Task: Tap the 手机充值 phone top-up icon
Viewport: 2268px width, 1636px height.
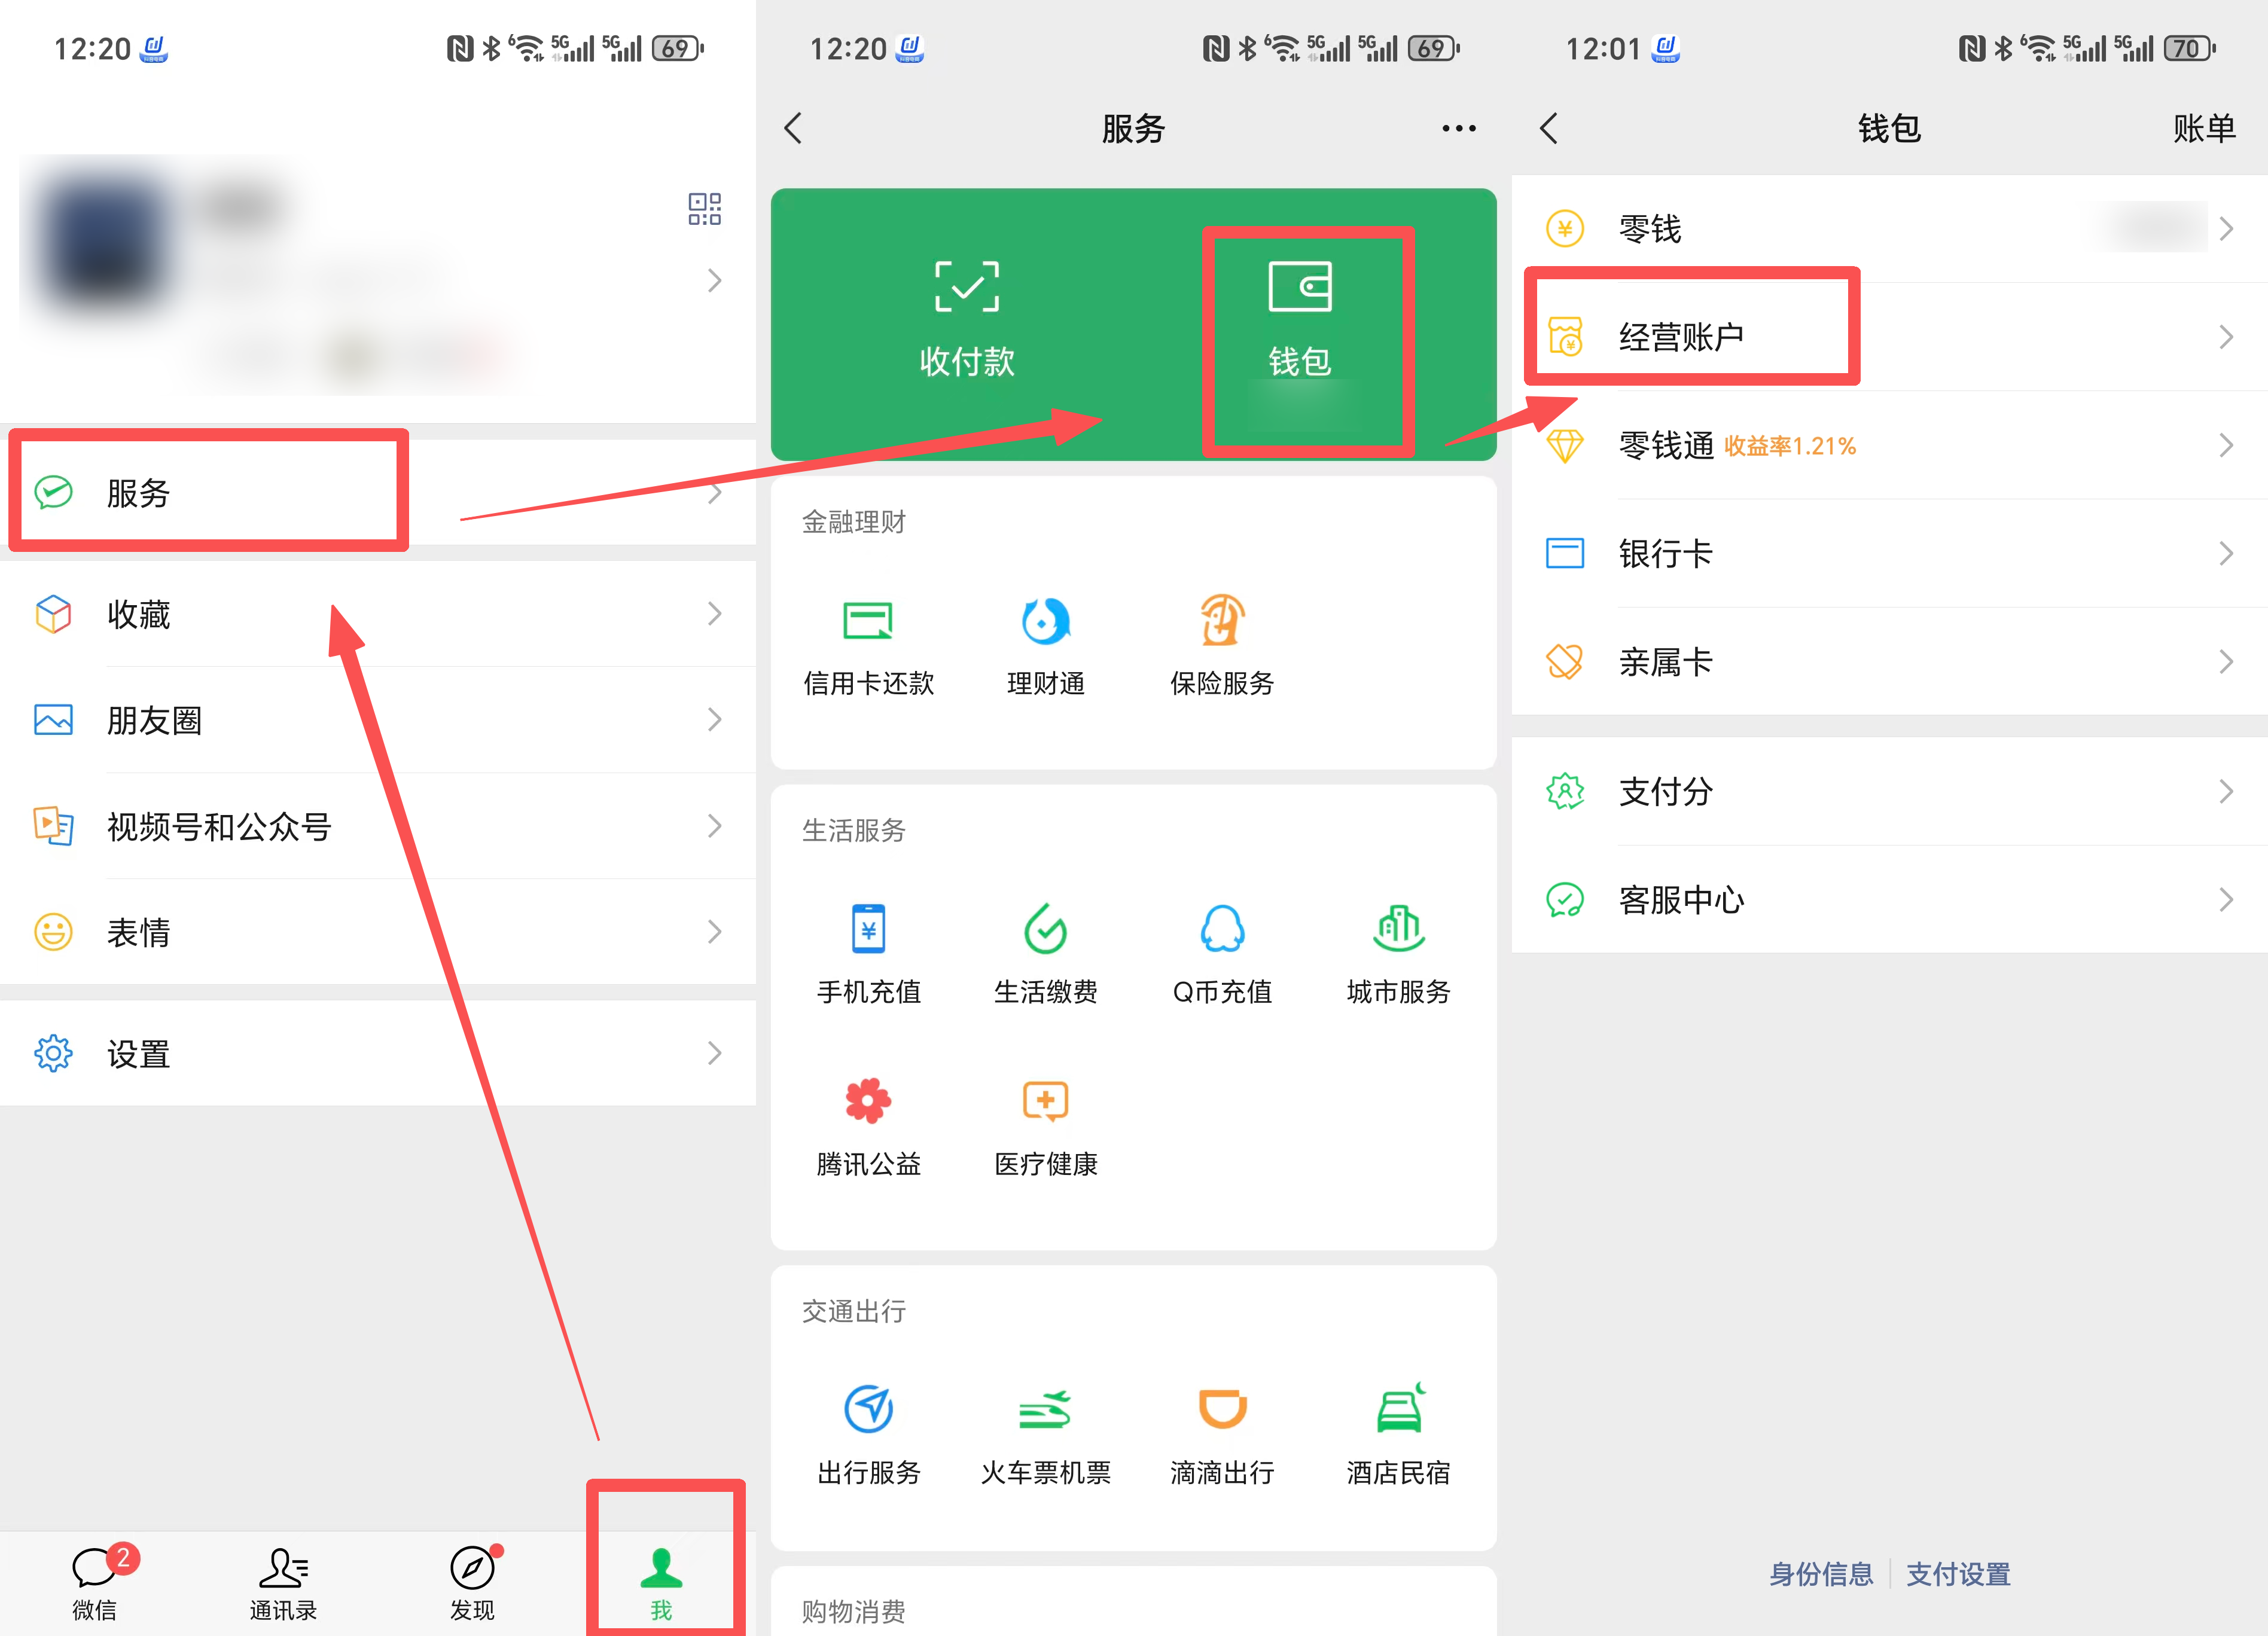Action: coord(868,930)
